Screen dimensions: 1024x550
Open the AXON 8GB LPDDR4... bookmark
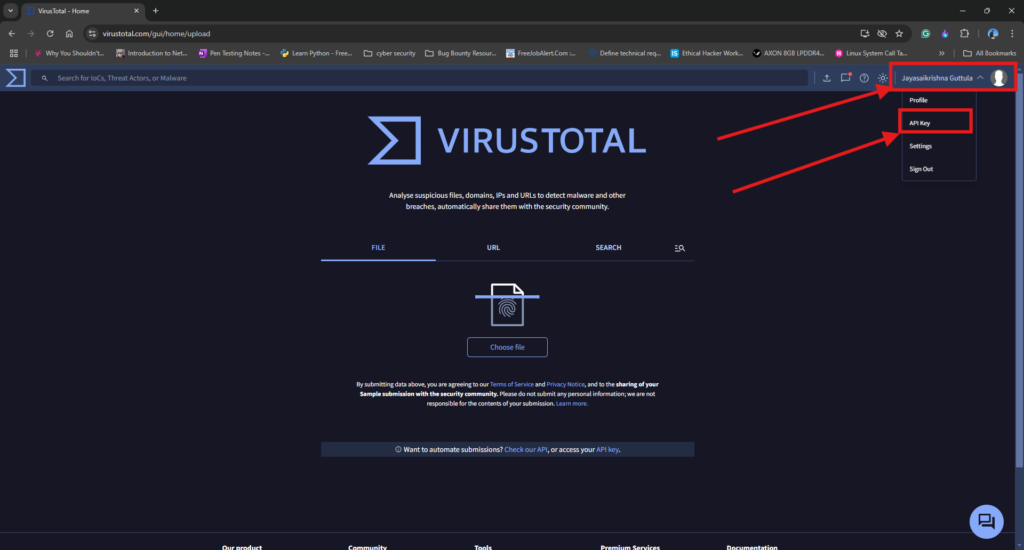pyautogui.click(x=788, y=53)
